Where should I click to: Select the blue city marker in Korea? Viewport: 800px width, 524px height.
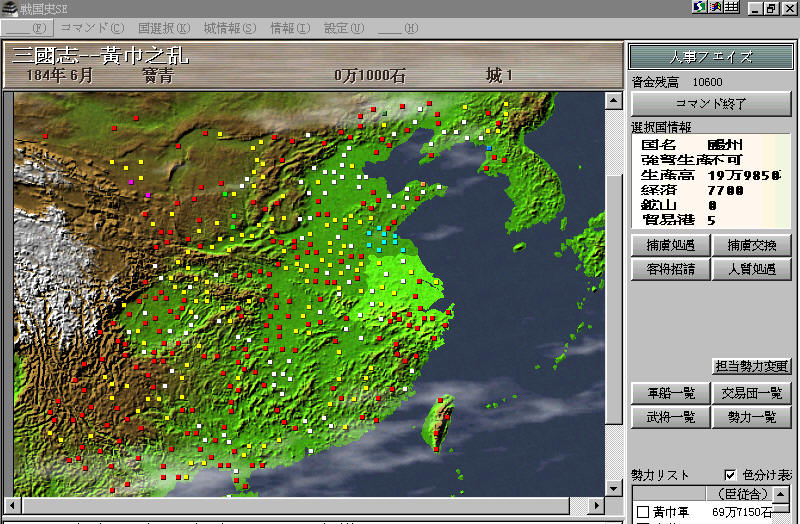click(x=489, y=148)
